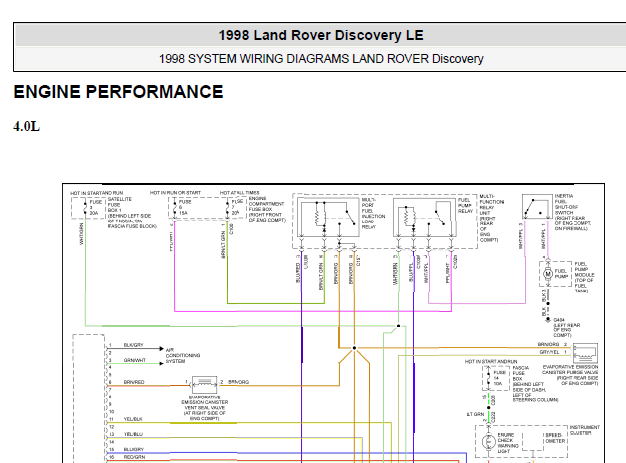This screenshot has width=626, height=463.
Task: Click the fuel injection load relay schematic box
Action: tap(330, 217)
